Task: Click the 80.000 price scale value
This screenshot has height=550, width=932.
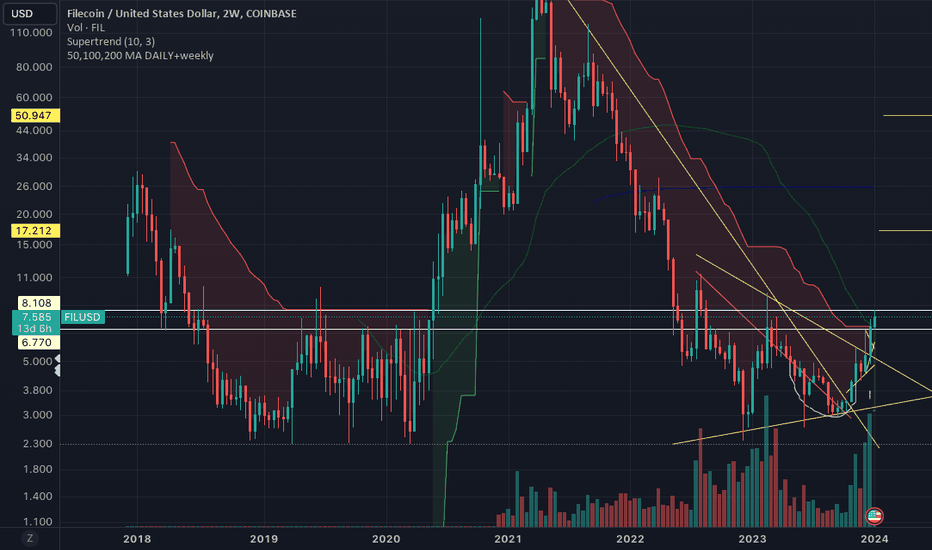Action: coord(34,67)
